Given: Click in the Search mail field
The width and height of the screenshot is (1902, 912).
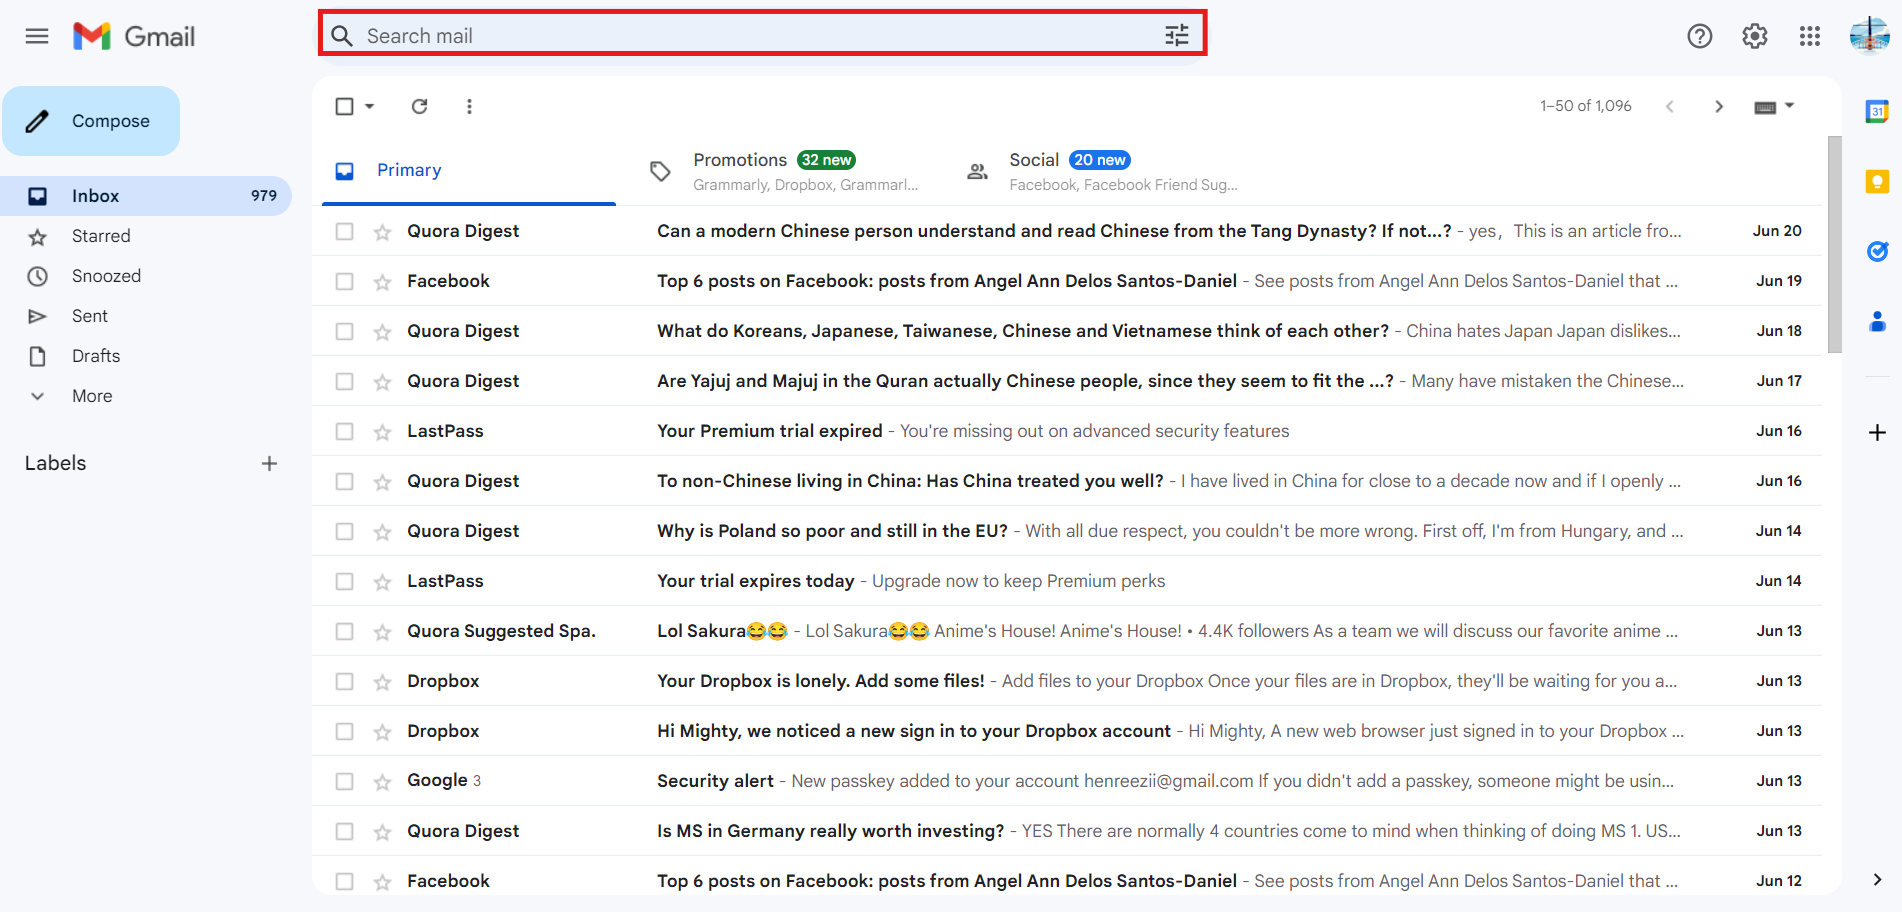Looking at the screenshot, I should point(761,36).
